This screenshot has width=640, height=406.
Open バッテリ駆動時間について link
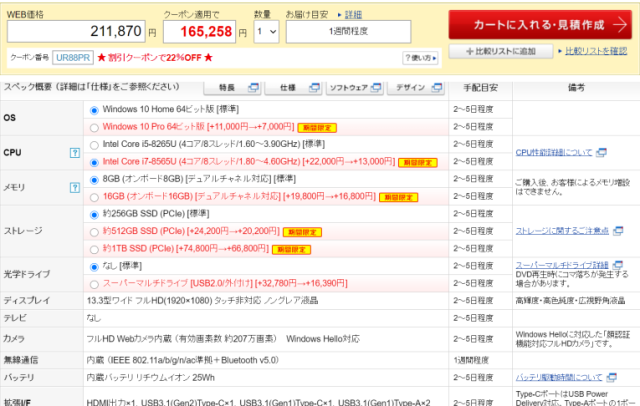(x=559, y=377)
